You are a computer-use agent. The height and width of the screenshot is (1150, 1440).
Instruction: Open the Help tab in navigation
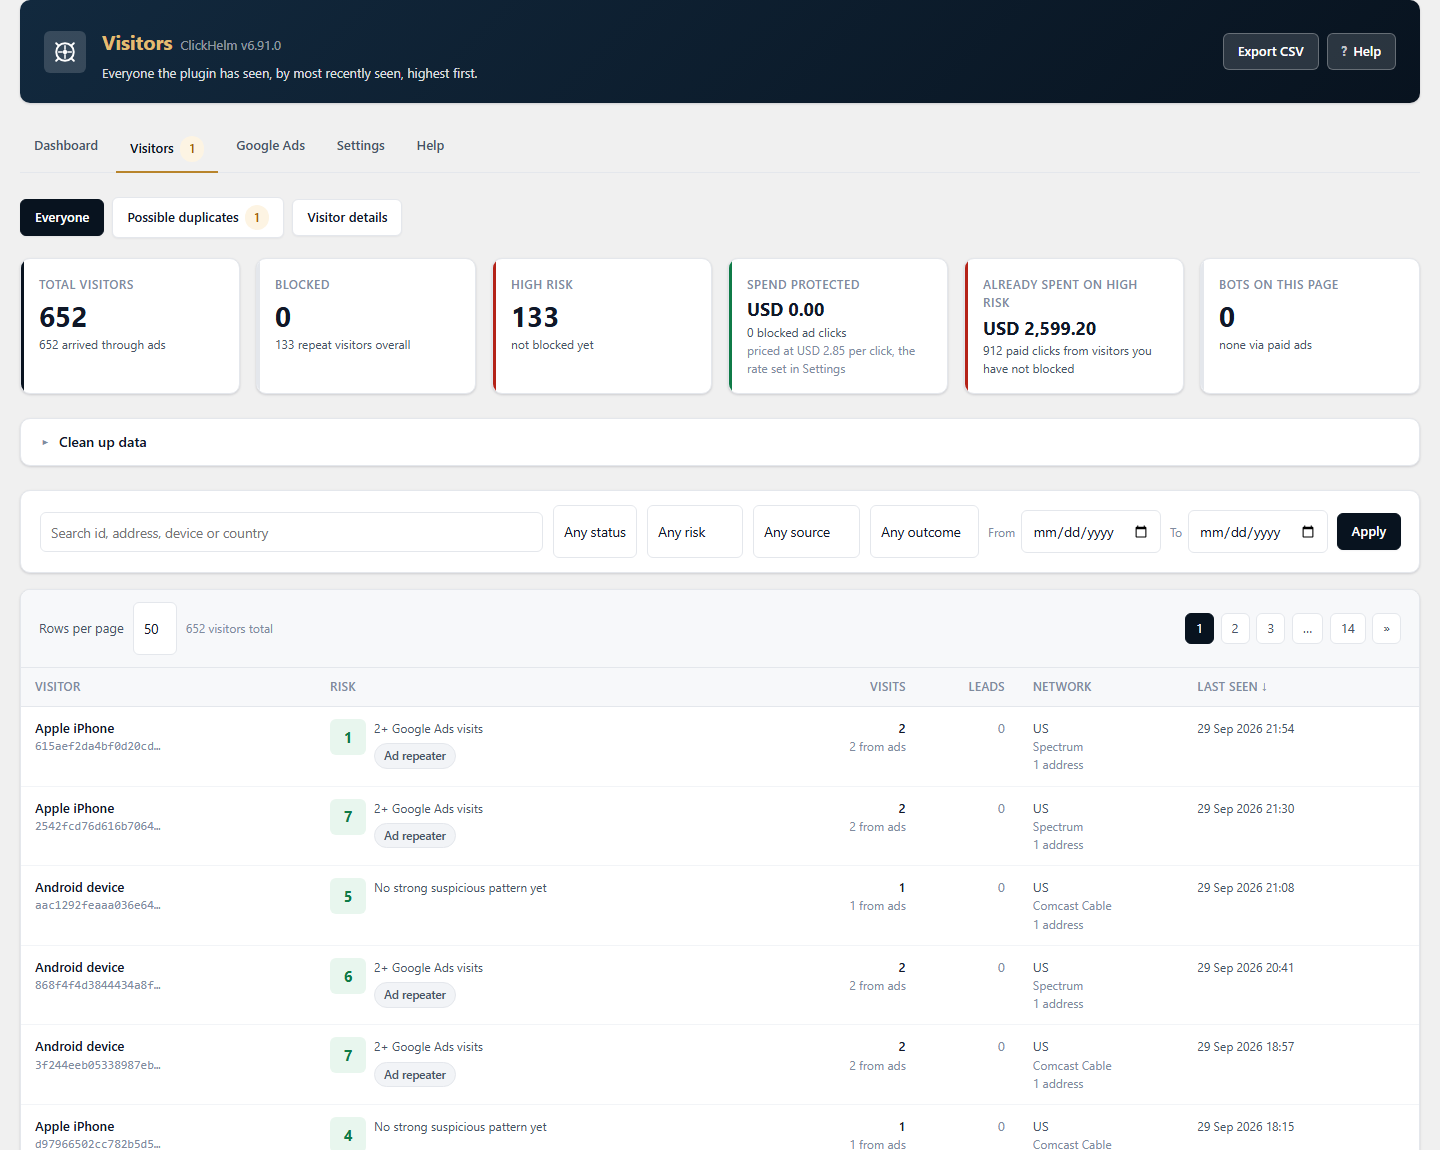tap(431, 146)
